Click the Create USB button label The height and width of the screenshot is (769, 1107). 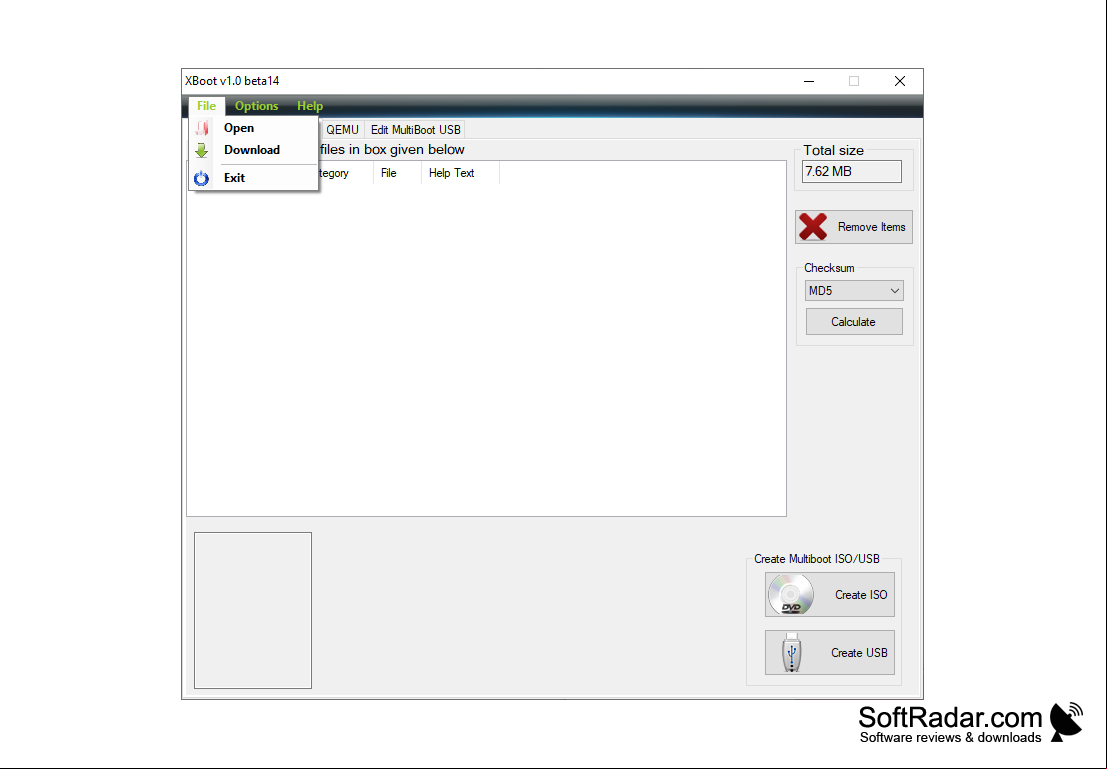pyautogui.click(x=859, y=653)
